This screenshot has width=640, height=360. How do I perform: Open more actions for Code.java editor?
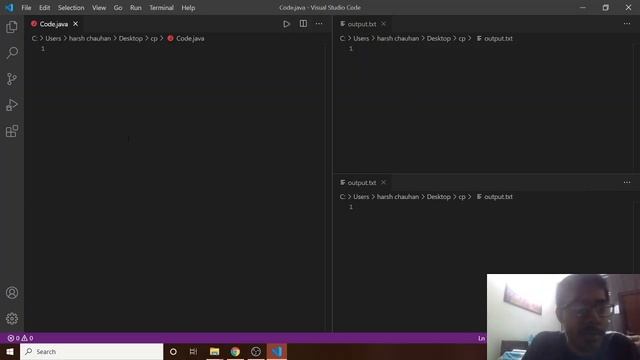pos(319,24)
